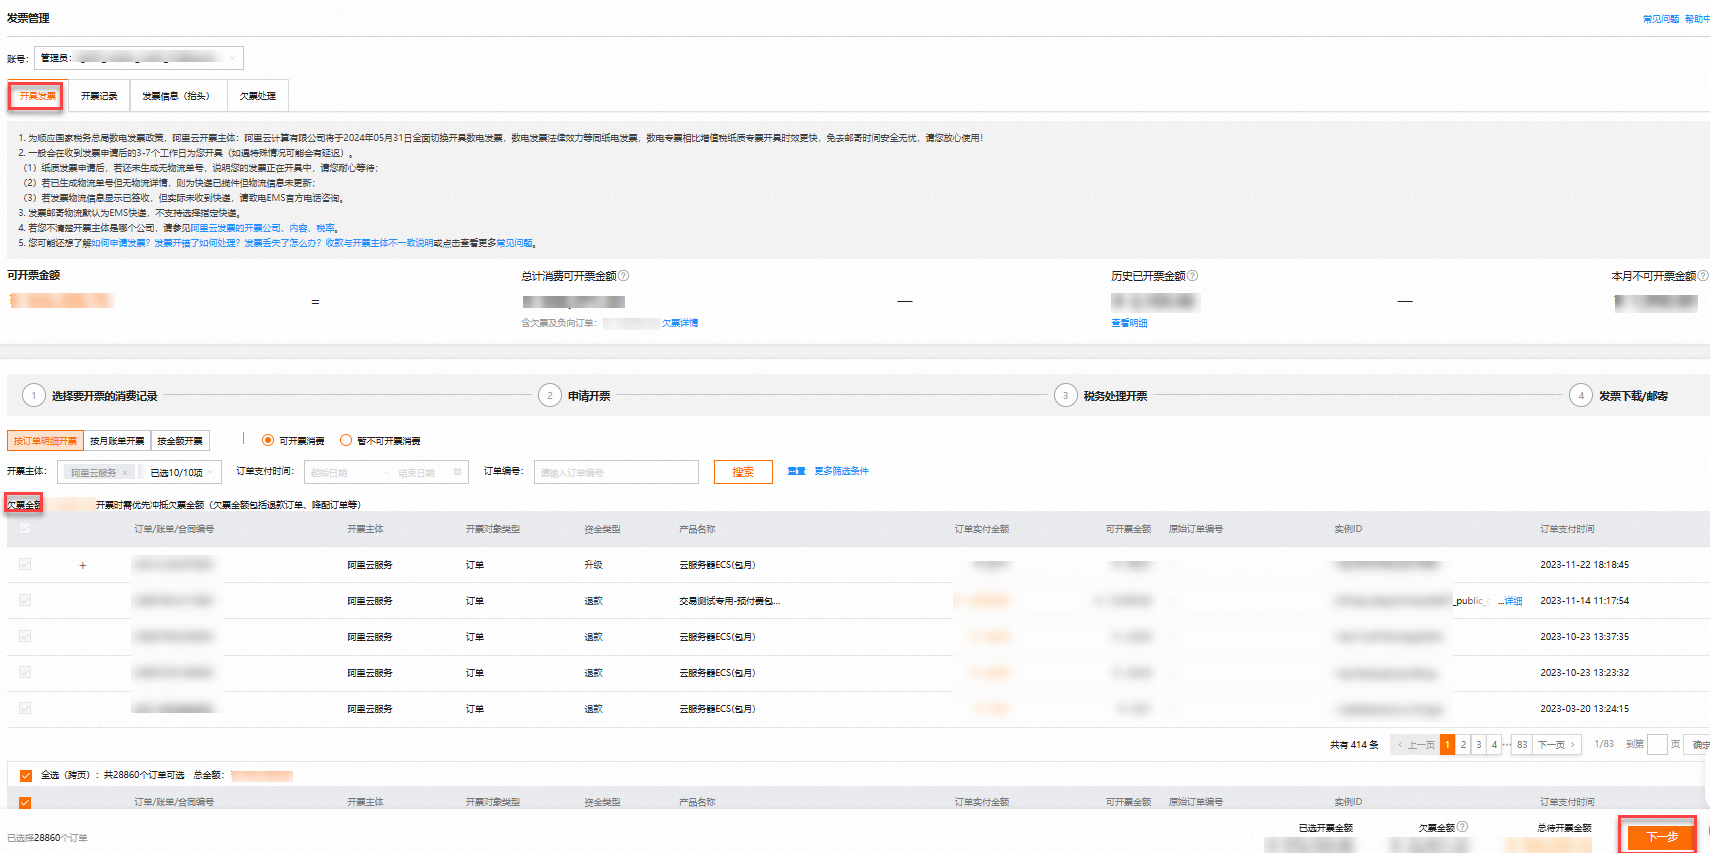Screen dimensions: 1710x853
Task: Open 发票丢失了怎么办? link
Action: coord(282,243)
